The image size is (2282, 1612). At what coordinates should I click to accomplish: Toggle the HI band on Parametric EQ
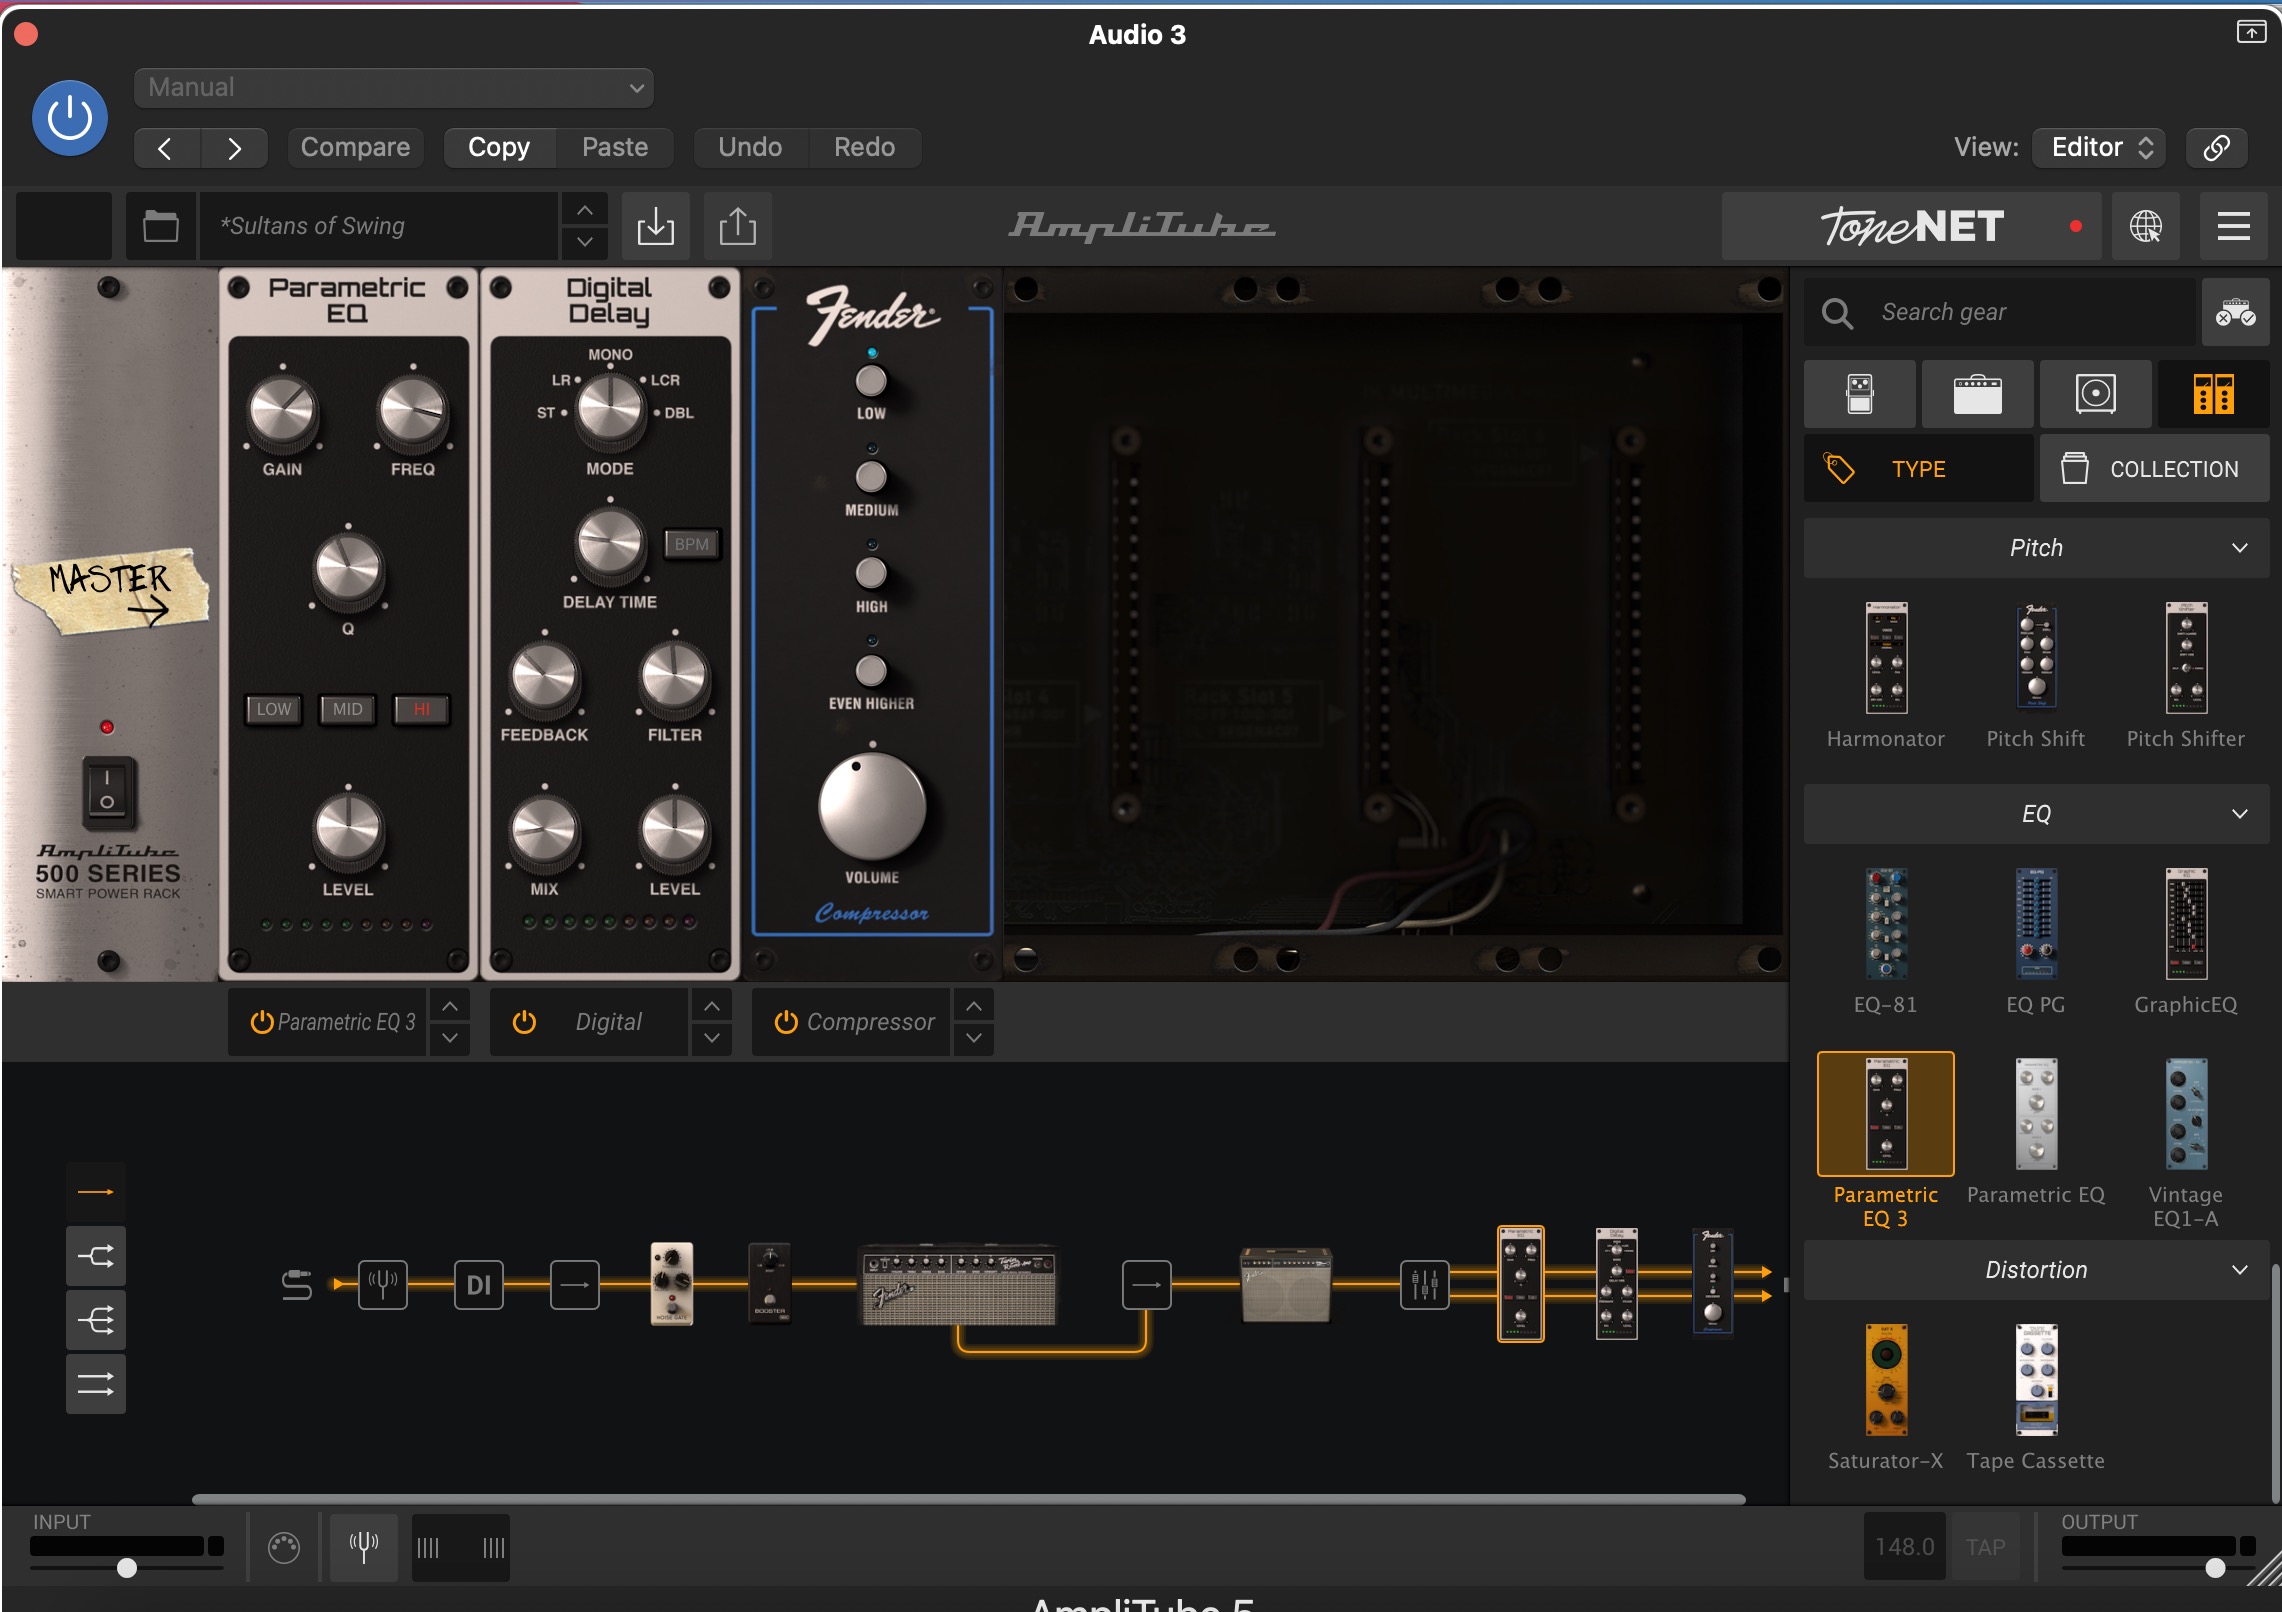[x=421, y=709]
